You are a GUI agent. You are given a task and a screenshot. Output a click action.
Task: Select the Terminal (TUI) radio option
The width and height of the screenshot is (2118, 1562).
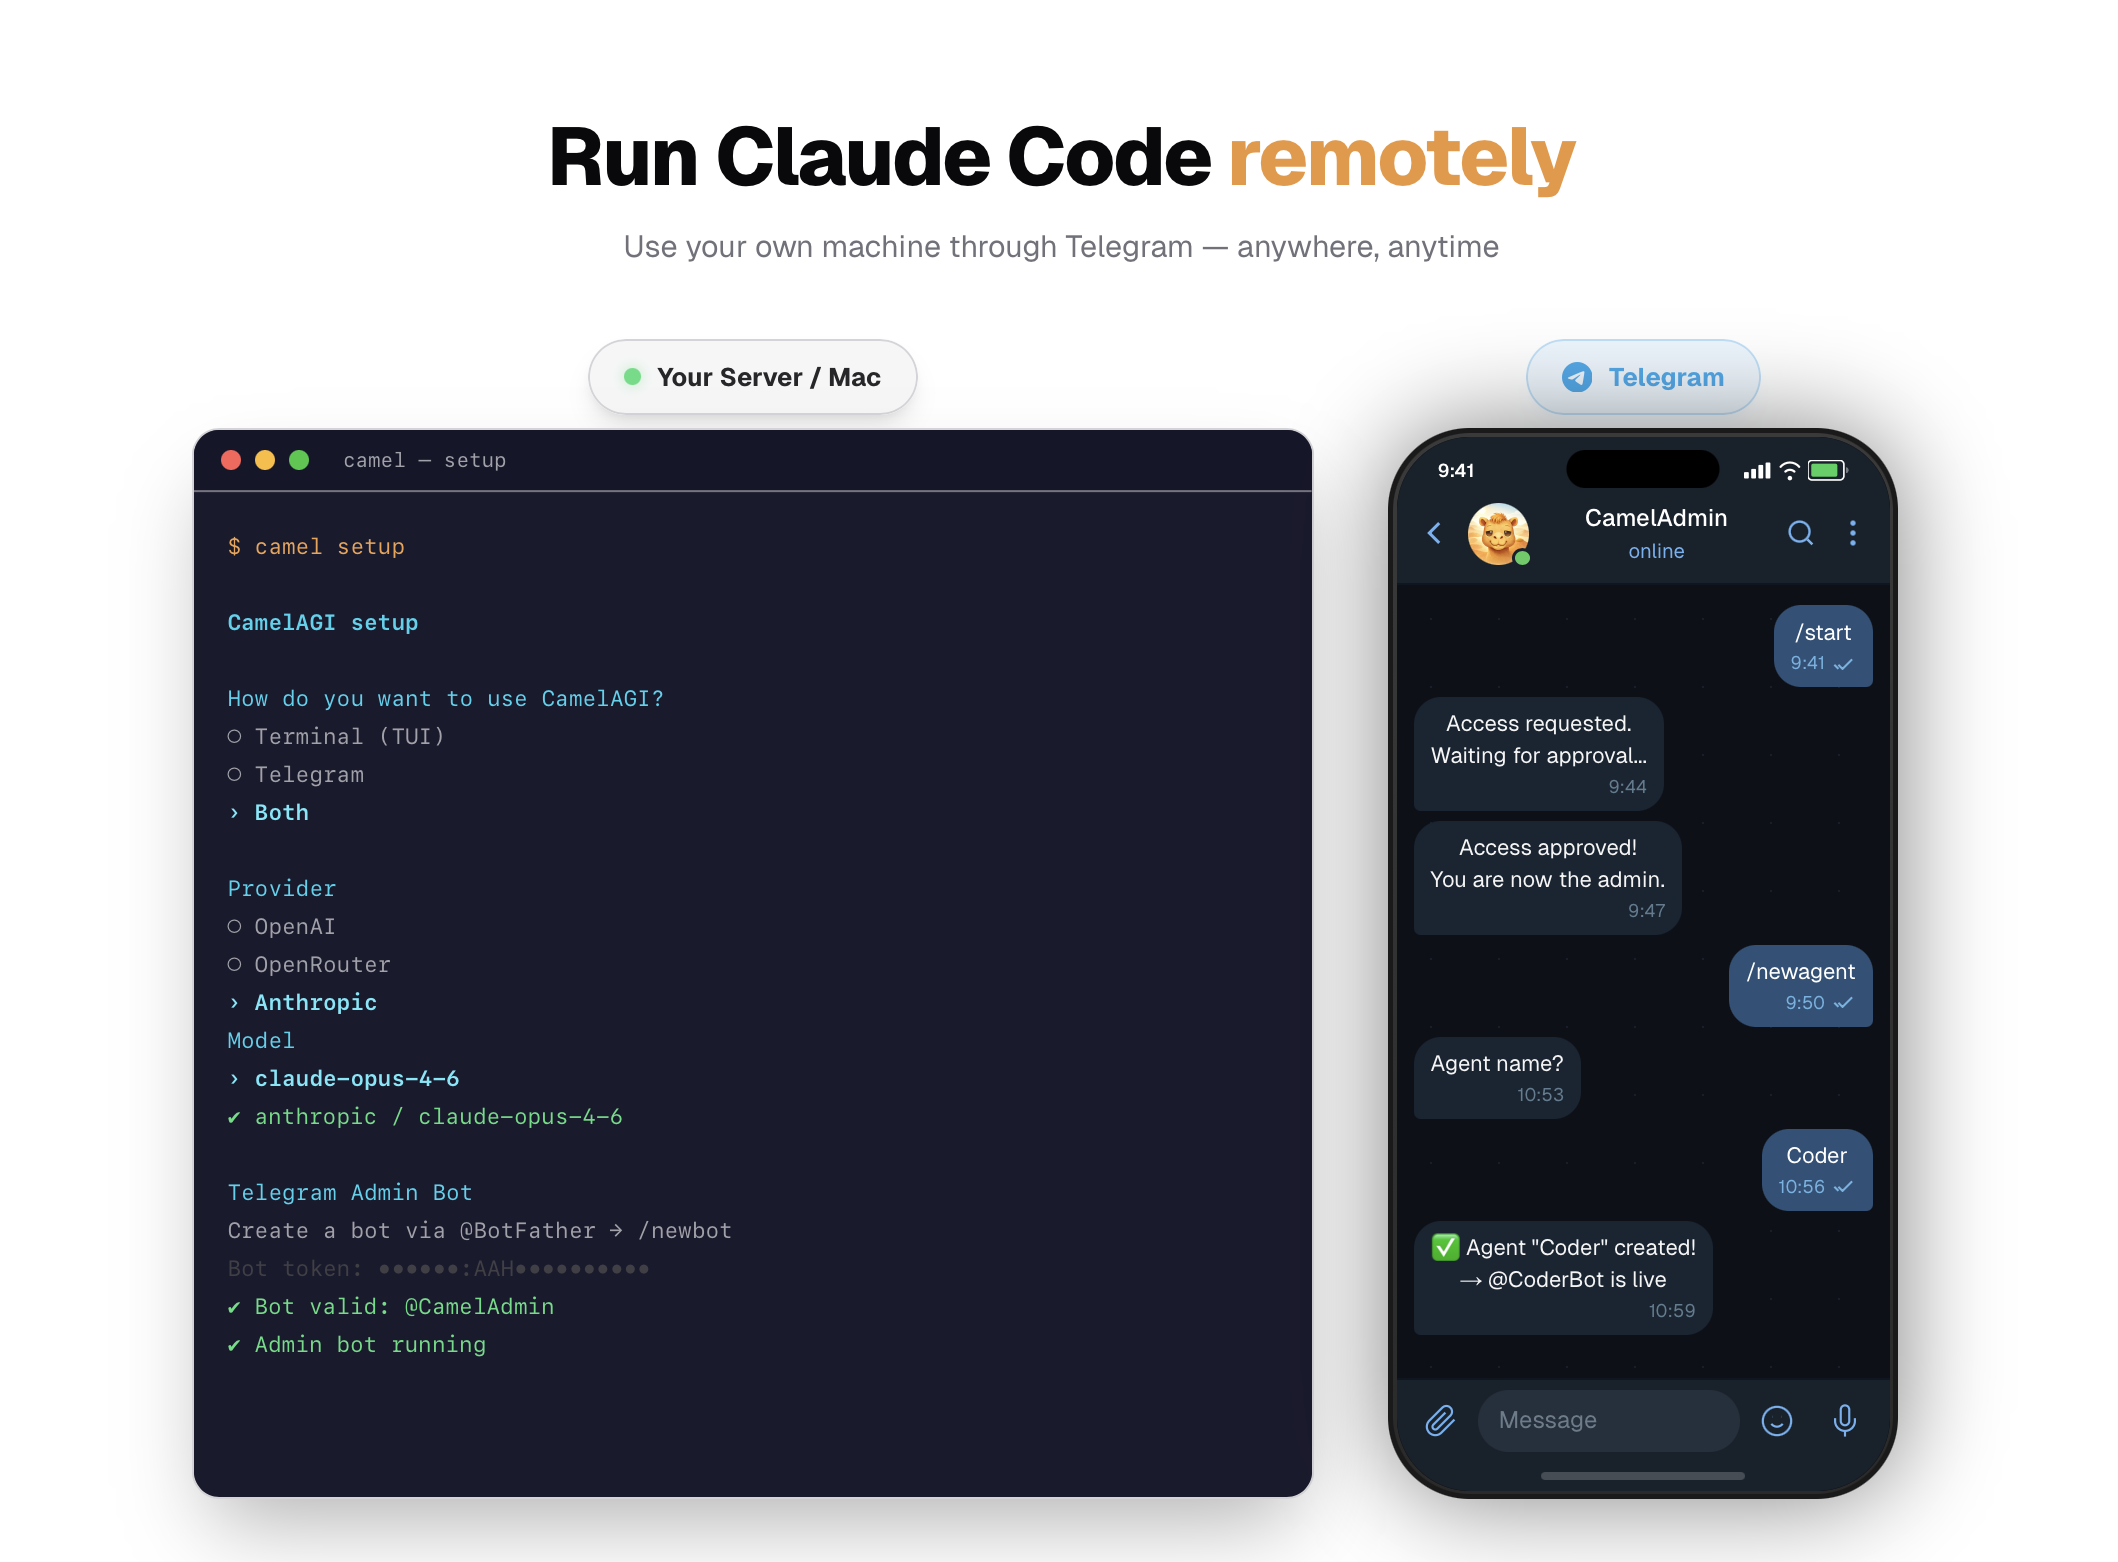coord(234,737)
